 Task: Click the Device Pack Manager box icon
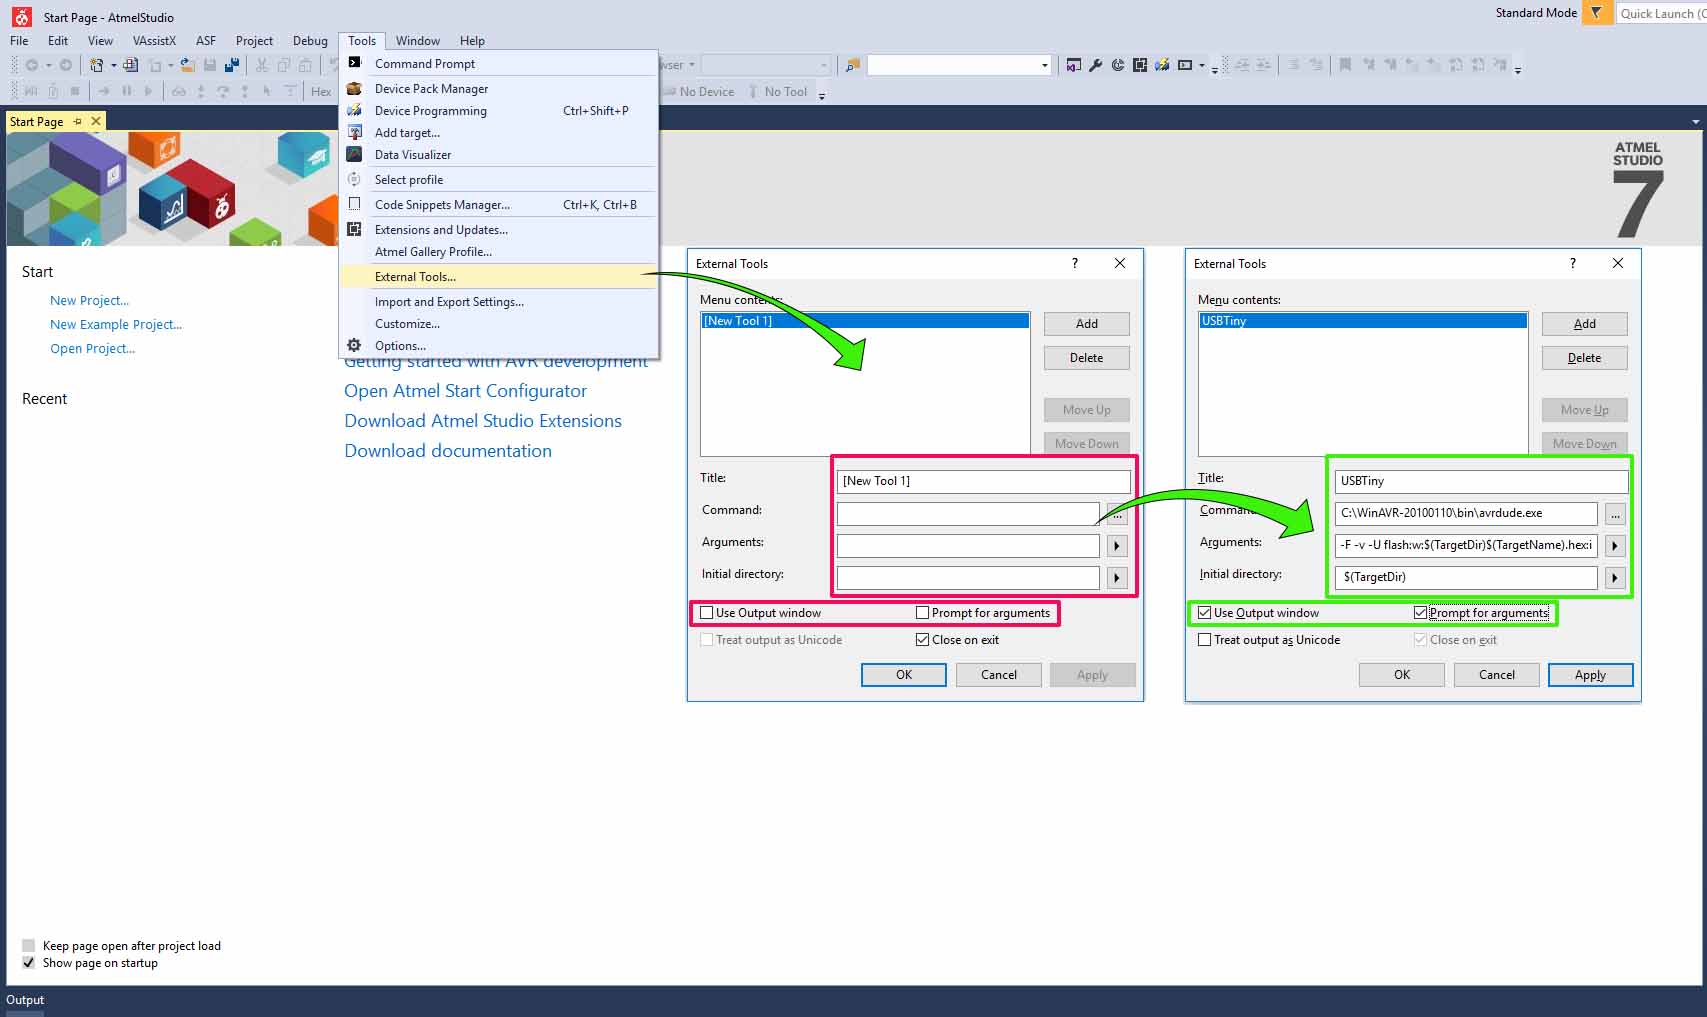tap(354, 88)
